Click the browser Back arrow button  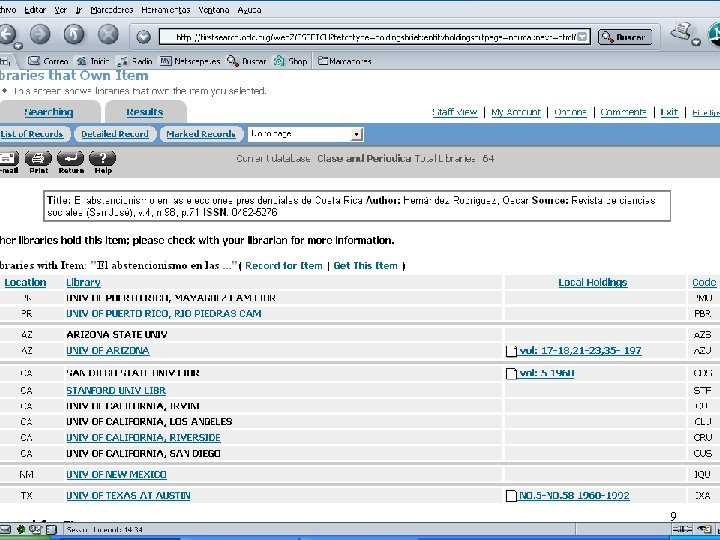(x=7, y=34)
